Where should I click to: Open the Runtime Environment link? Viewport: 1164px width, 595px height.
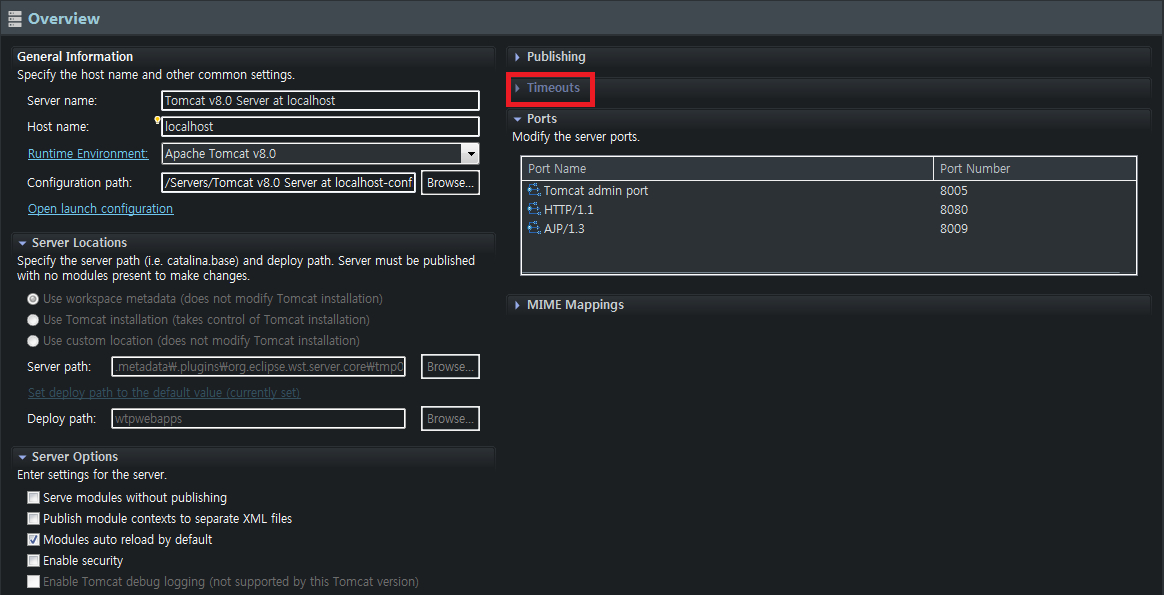point(88,154)
